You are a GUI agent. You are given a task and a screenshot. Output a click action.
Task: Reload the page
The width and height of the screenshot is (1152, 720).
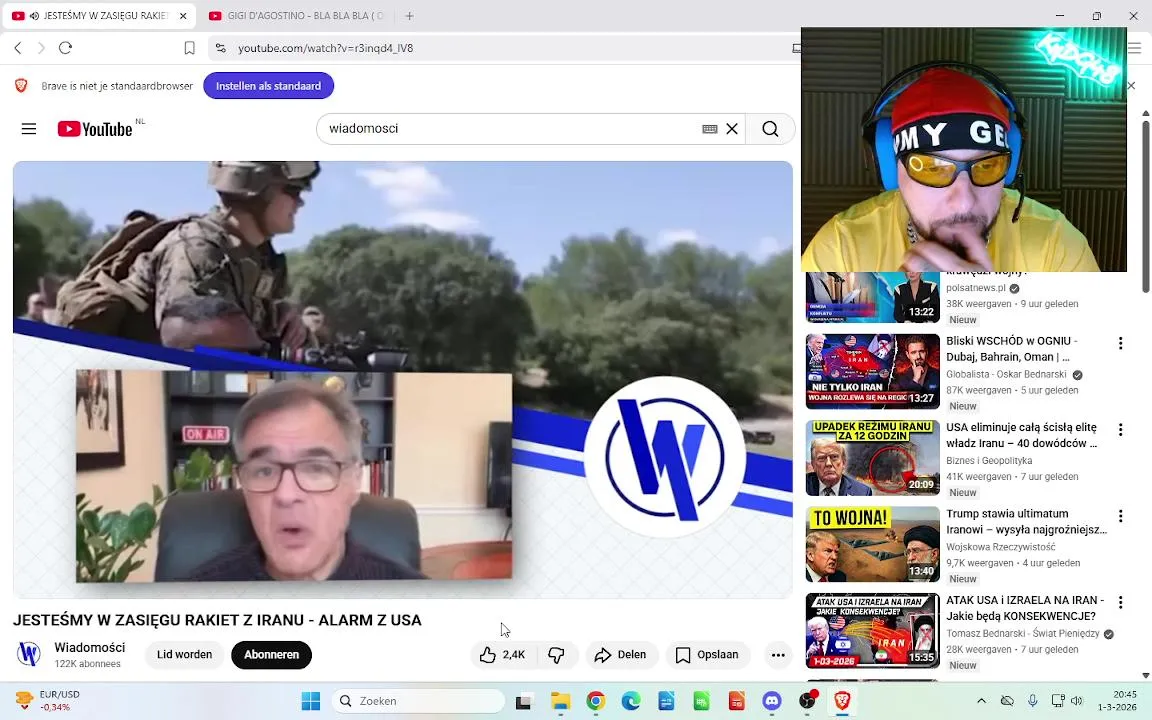(x=65, y=48)
